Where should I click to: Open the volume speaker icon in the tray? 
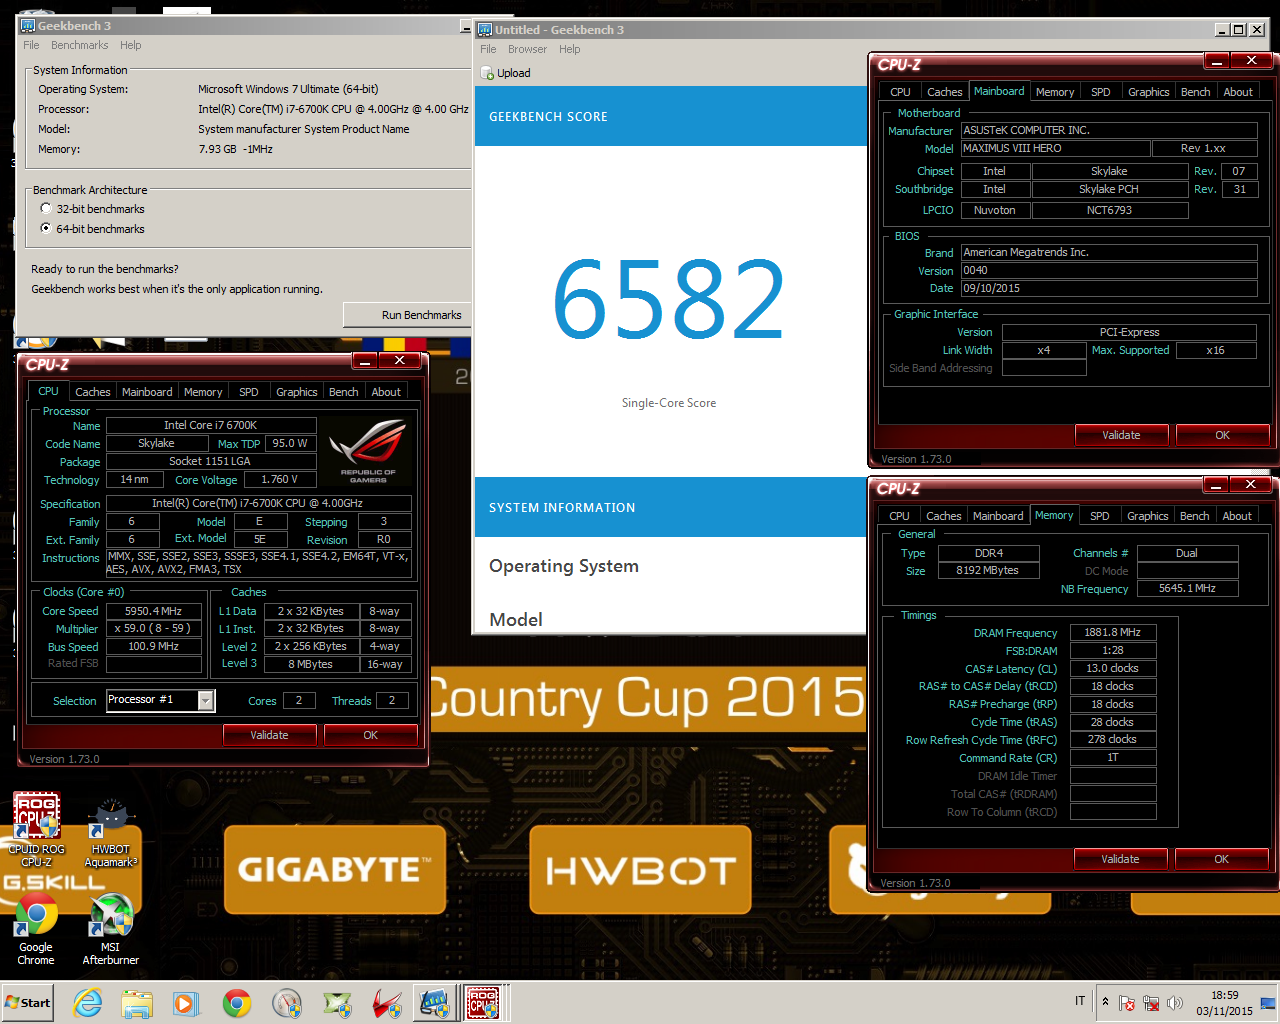(1175, 1003)
